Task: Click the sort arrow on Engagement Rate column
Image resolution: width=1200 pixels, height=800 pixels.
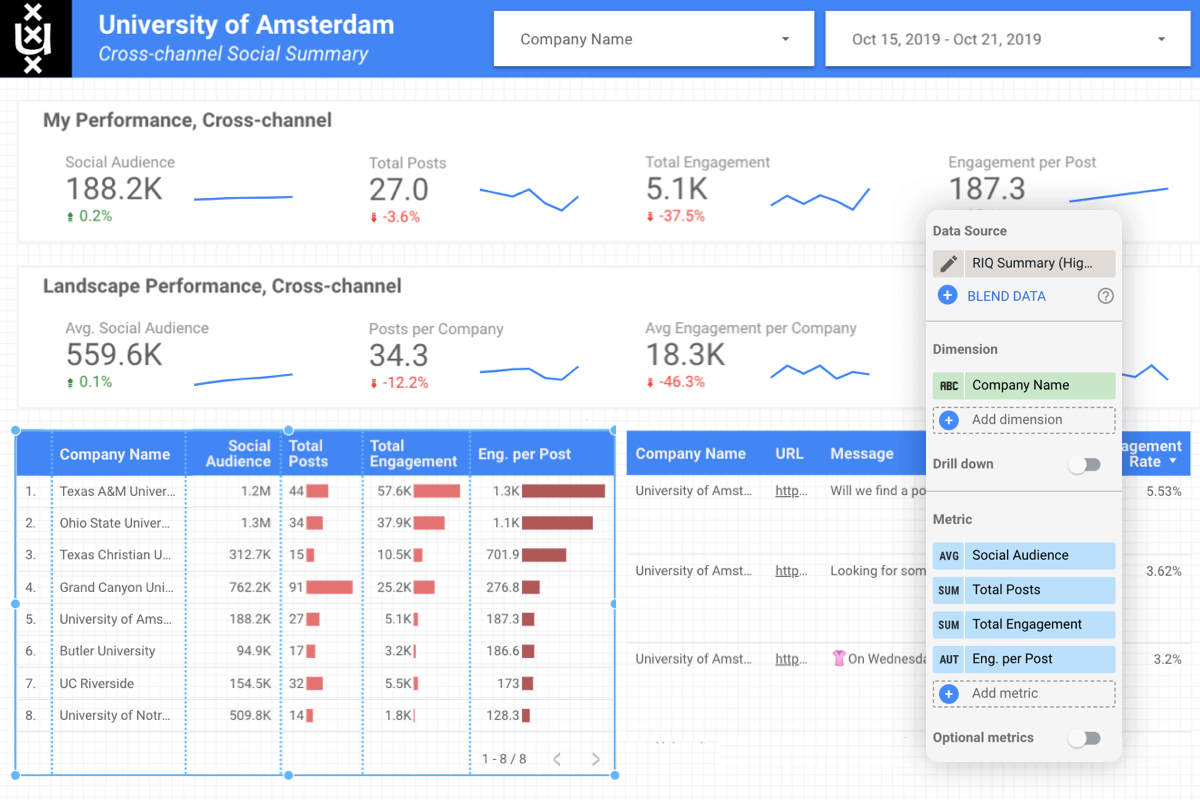Action: click(x=1171, y=462)
